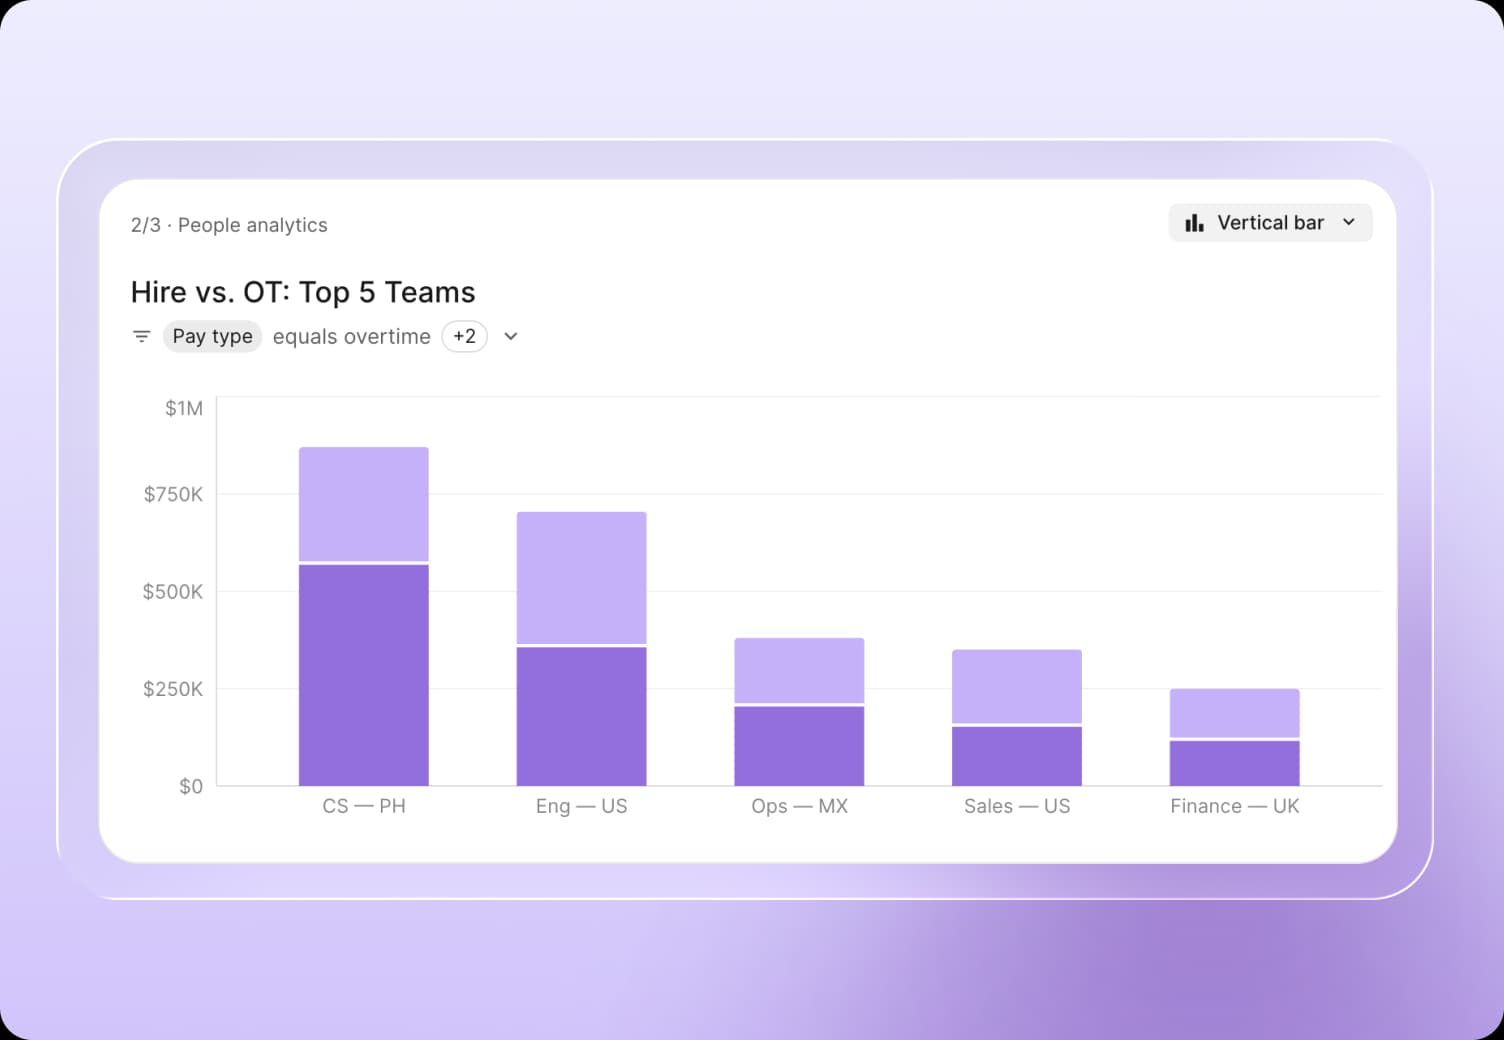Expand filters with the chevron beside +2
1504x1040 pixels.
tap(511, 337)
